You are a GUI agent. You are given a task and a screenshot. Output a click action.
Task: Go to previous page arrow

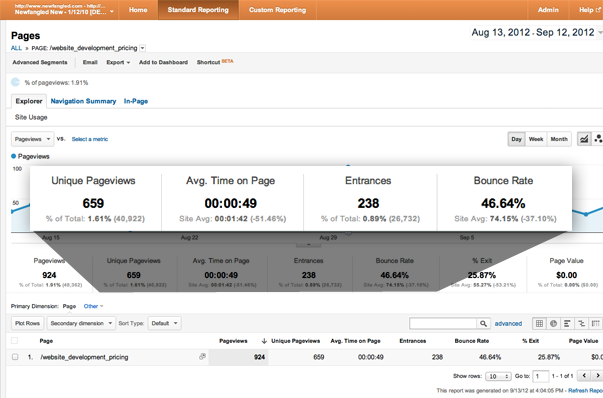[x=584, y=376]
